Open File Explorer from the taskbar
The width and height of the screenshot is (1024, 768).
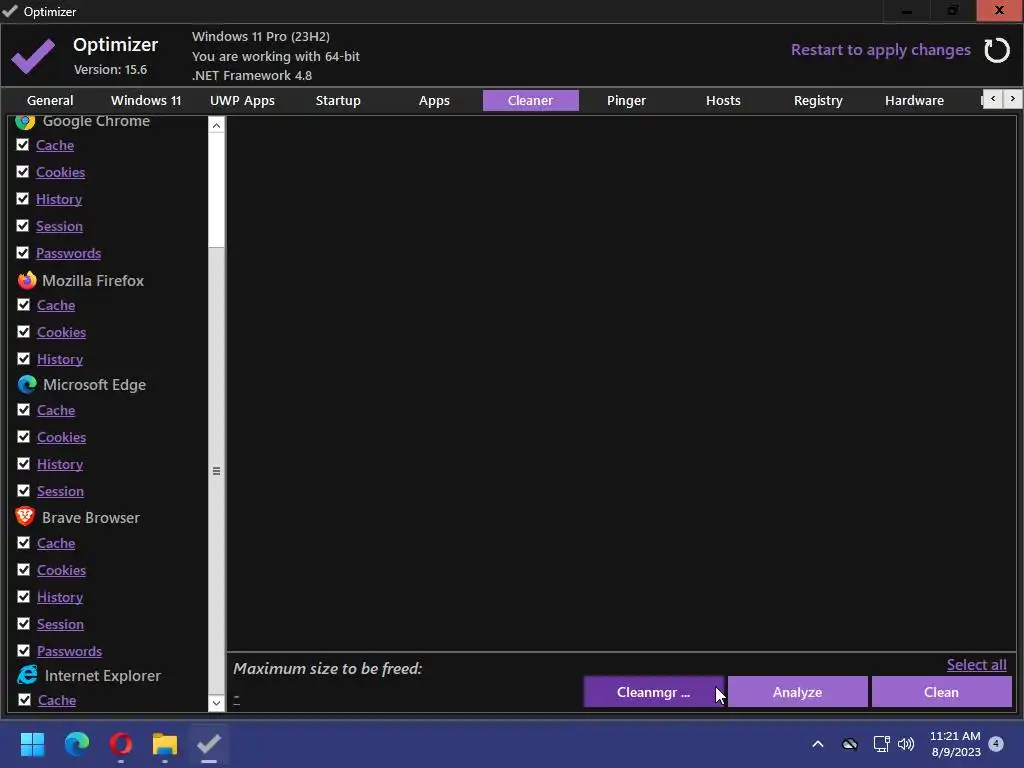click(x=165, y=744)
